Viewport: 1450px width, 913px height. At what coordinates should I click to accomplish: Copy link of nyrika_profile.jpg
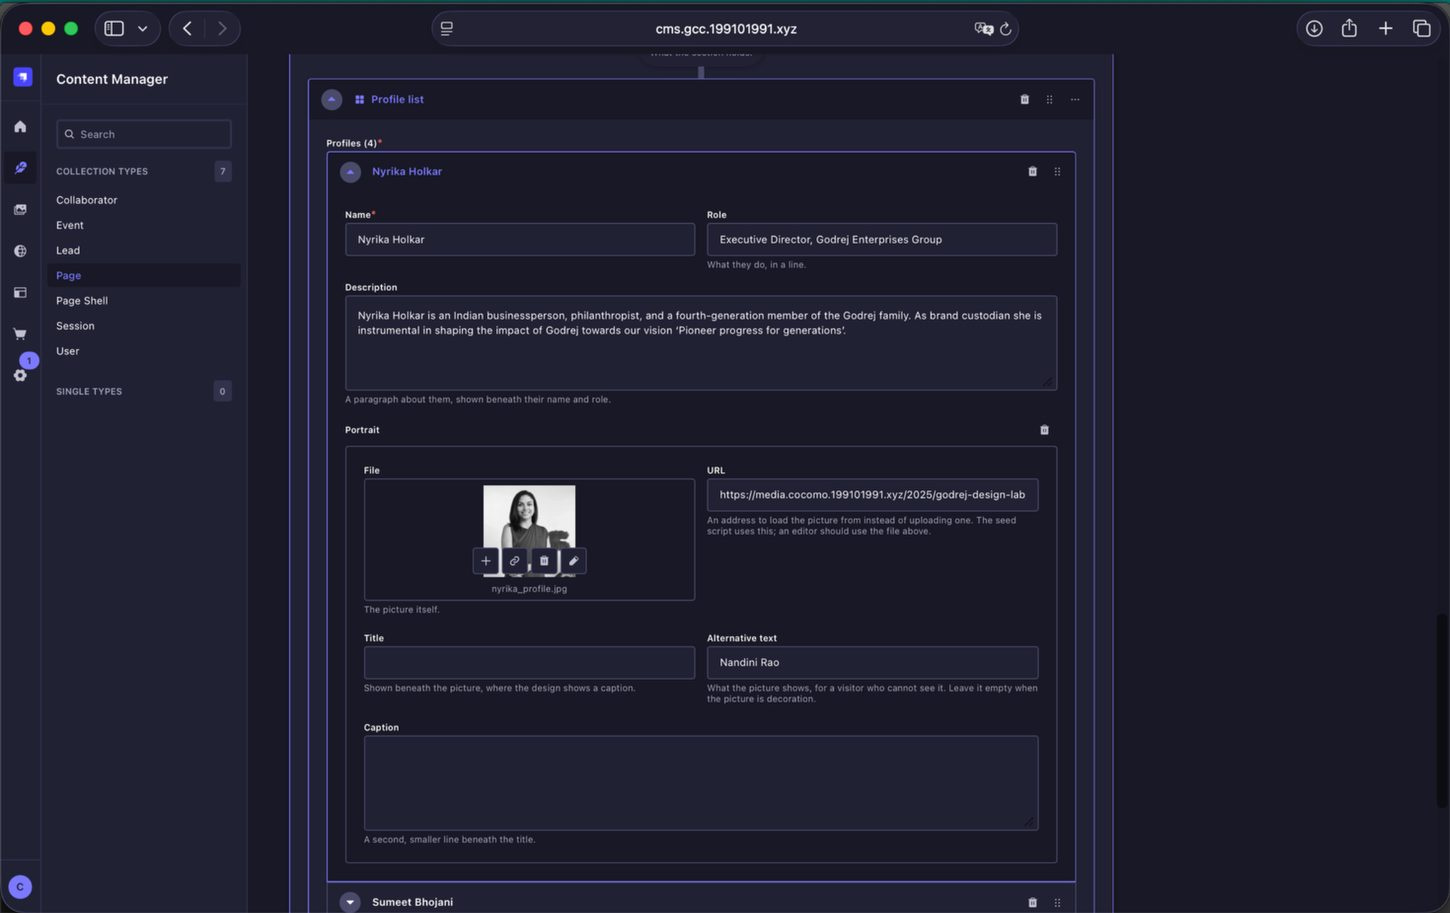[515, 561]
